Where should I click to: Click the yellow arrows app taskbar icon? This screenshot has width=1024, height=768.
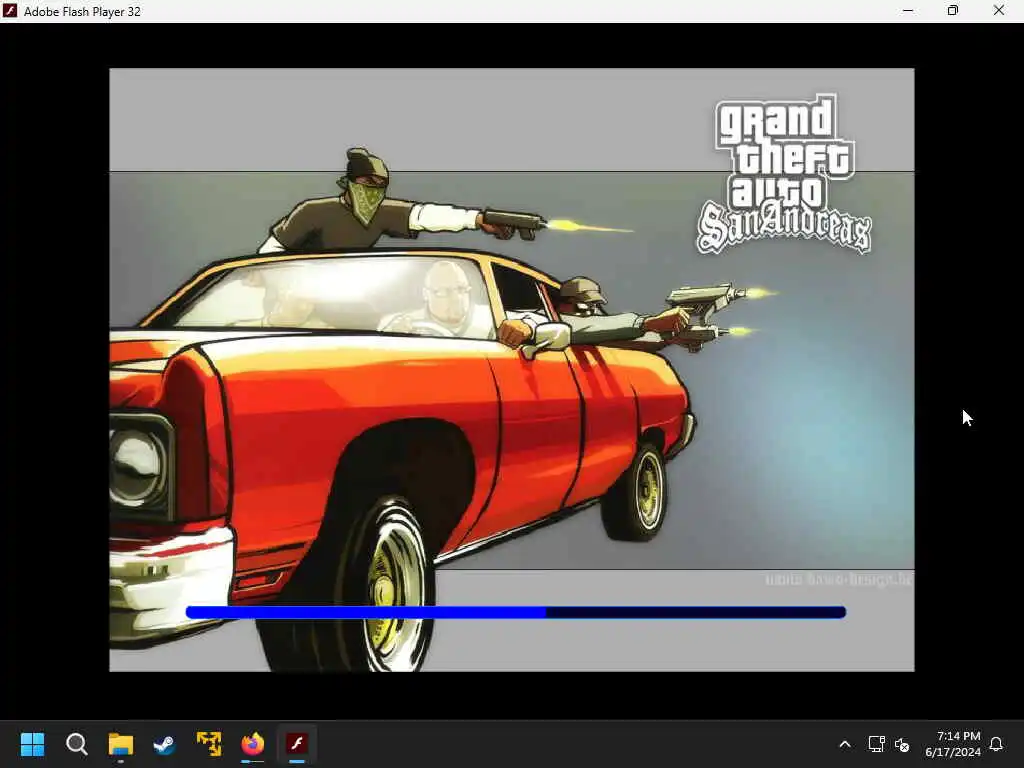[x=209, y=744]
